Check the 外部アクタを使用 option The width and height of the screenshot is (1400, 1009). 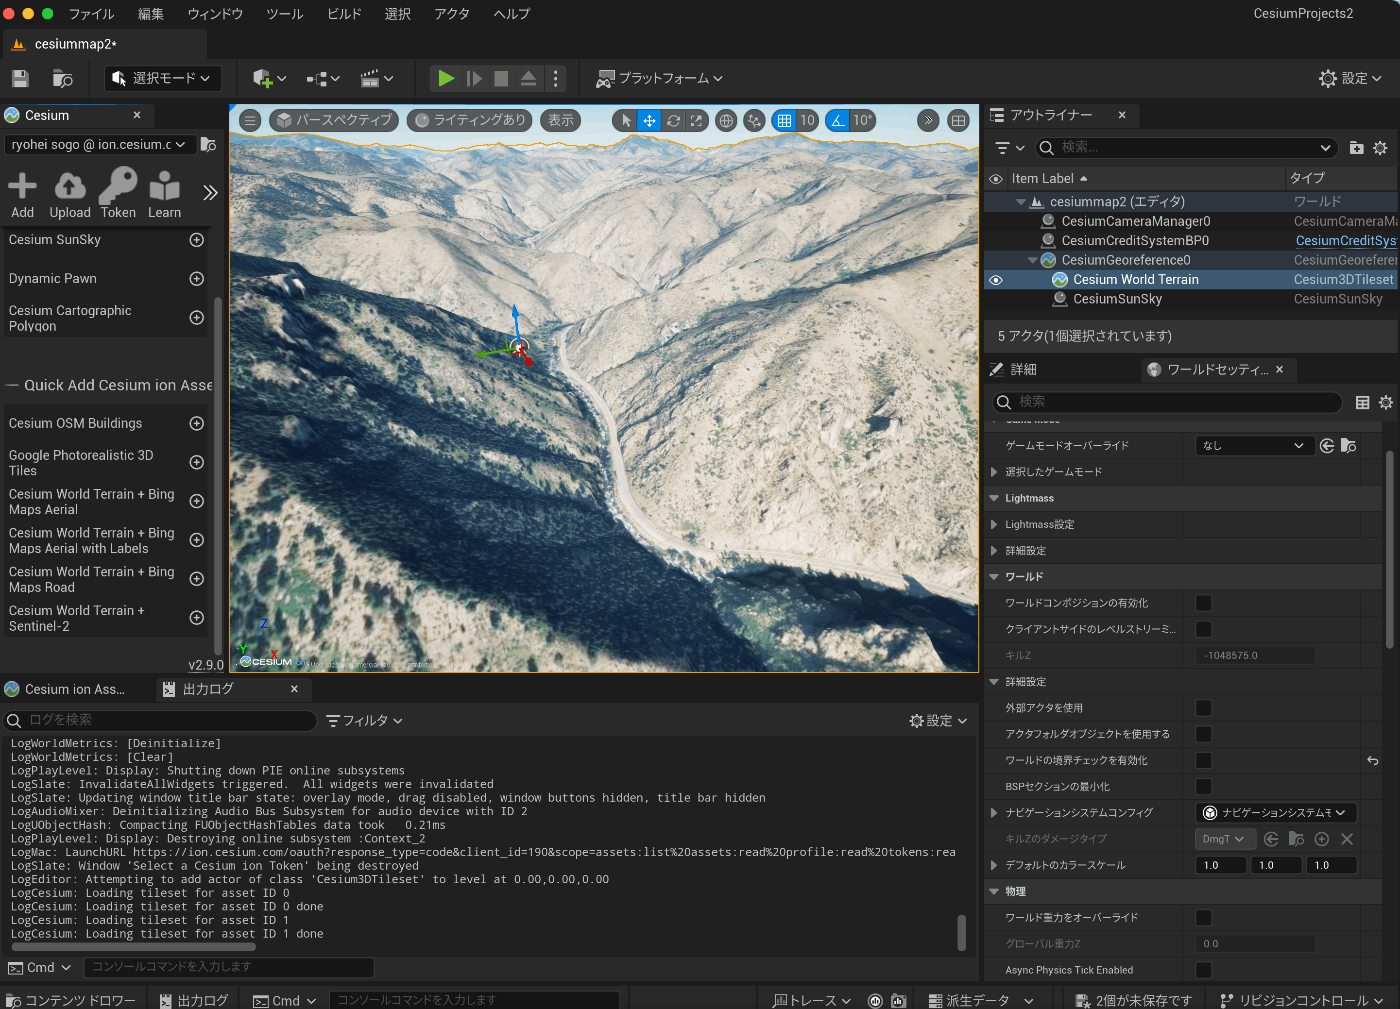click(1204, 708)
